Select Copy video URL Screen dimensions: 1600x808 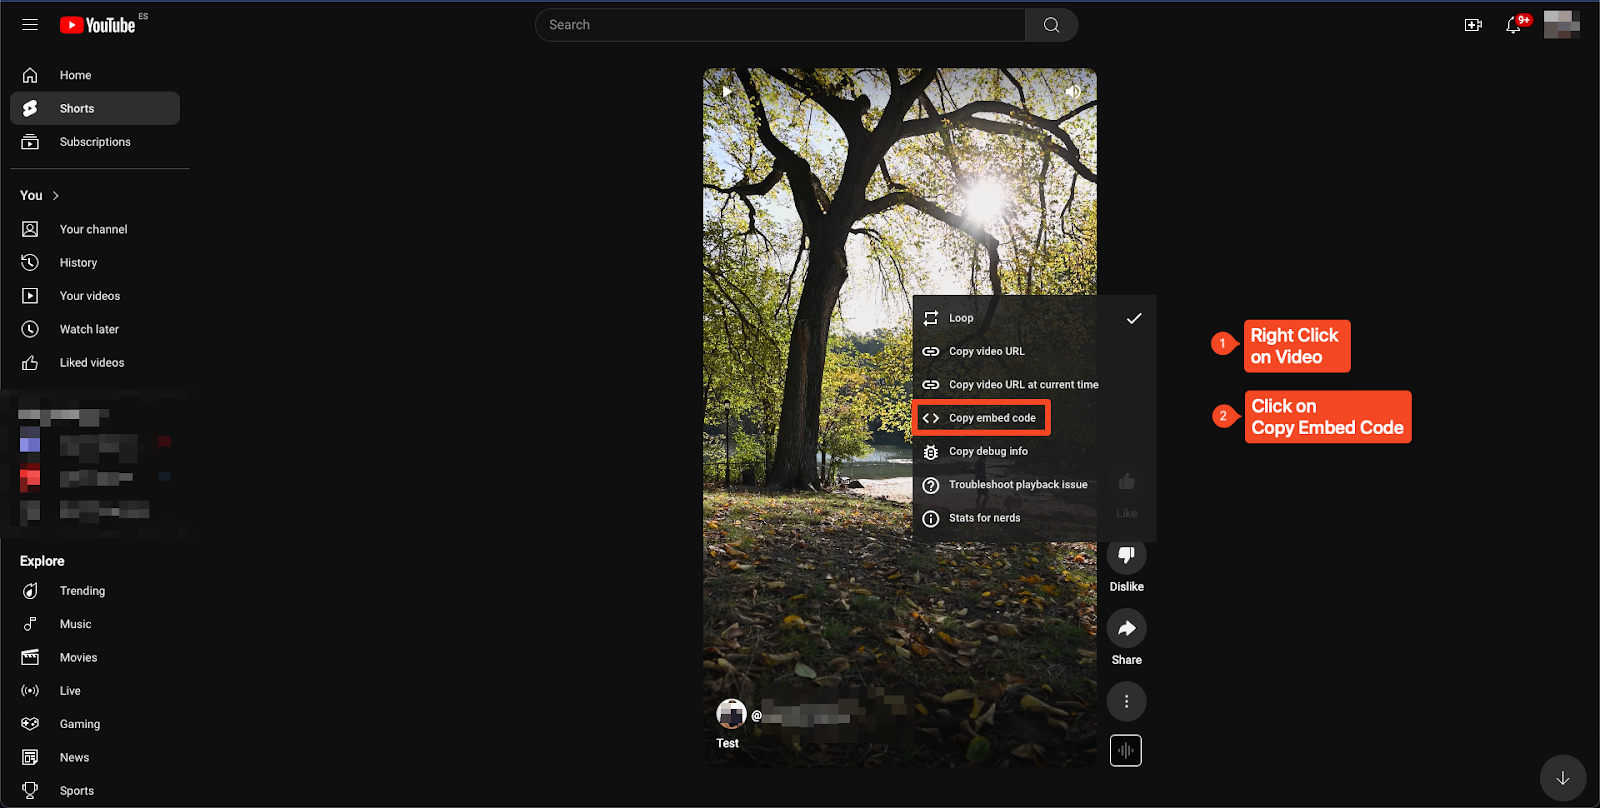[1034, 351]
